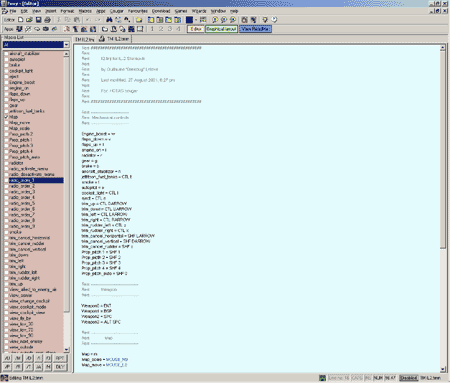Tick the eject checkbox

[x=6, y=77]
